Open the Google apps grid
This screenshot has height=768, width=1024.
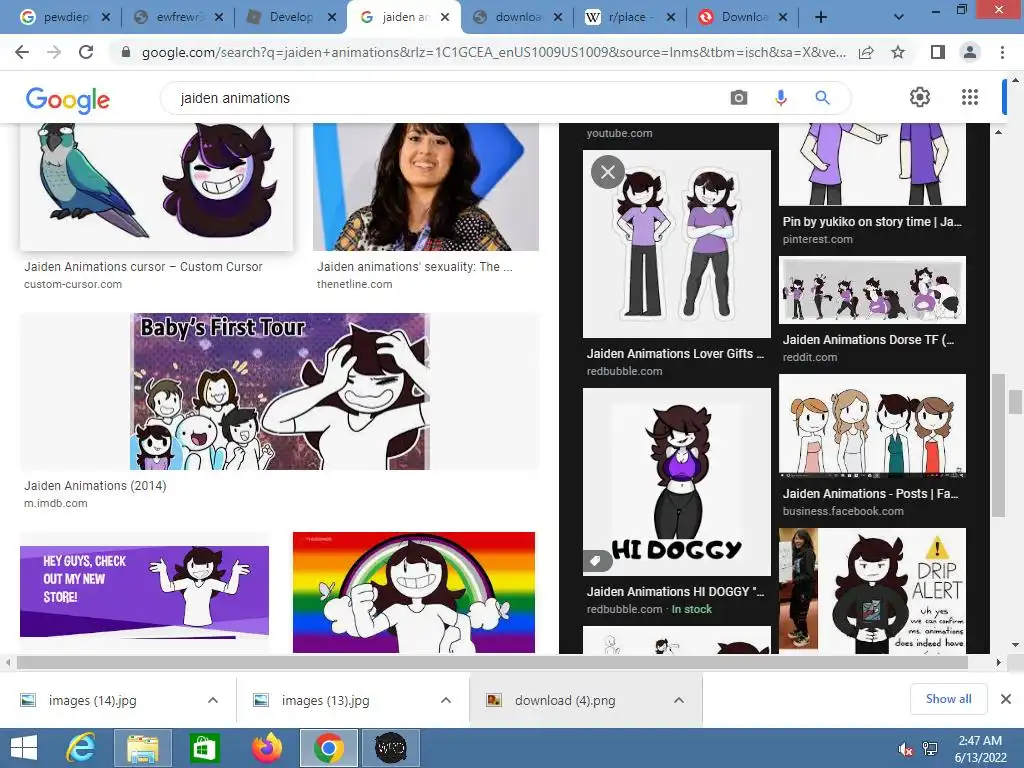(970, 97)
